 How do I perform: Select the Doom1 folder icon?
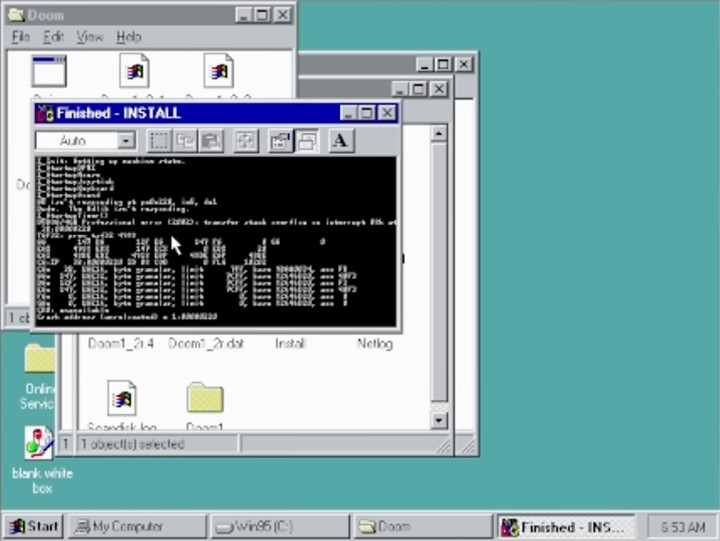pos(204,400)
